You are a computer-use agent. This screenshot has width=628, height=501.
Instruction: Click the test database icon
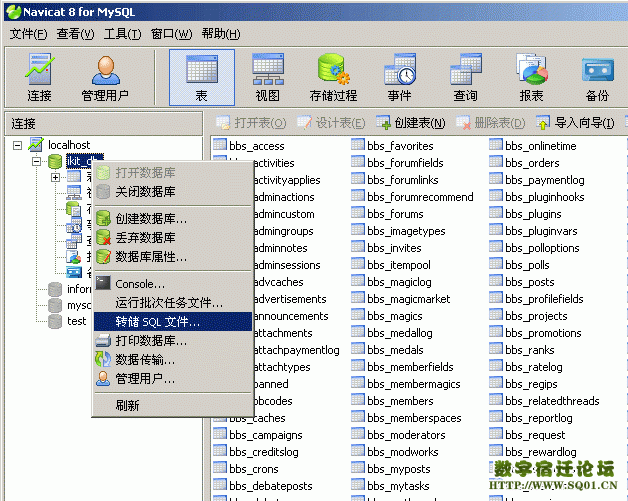54,321
